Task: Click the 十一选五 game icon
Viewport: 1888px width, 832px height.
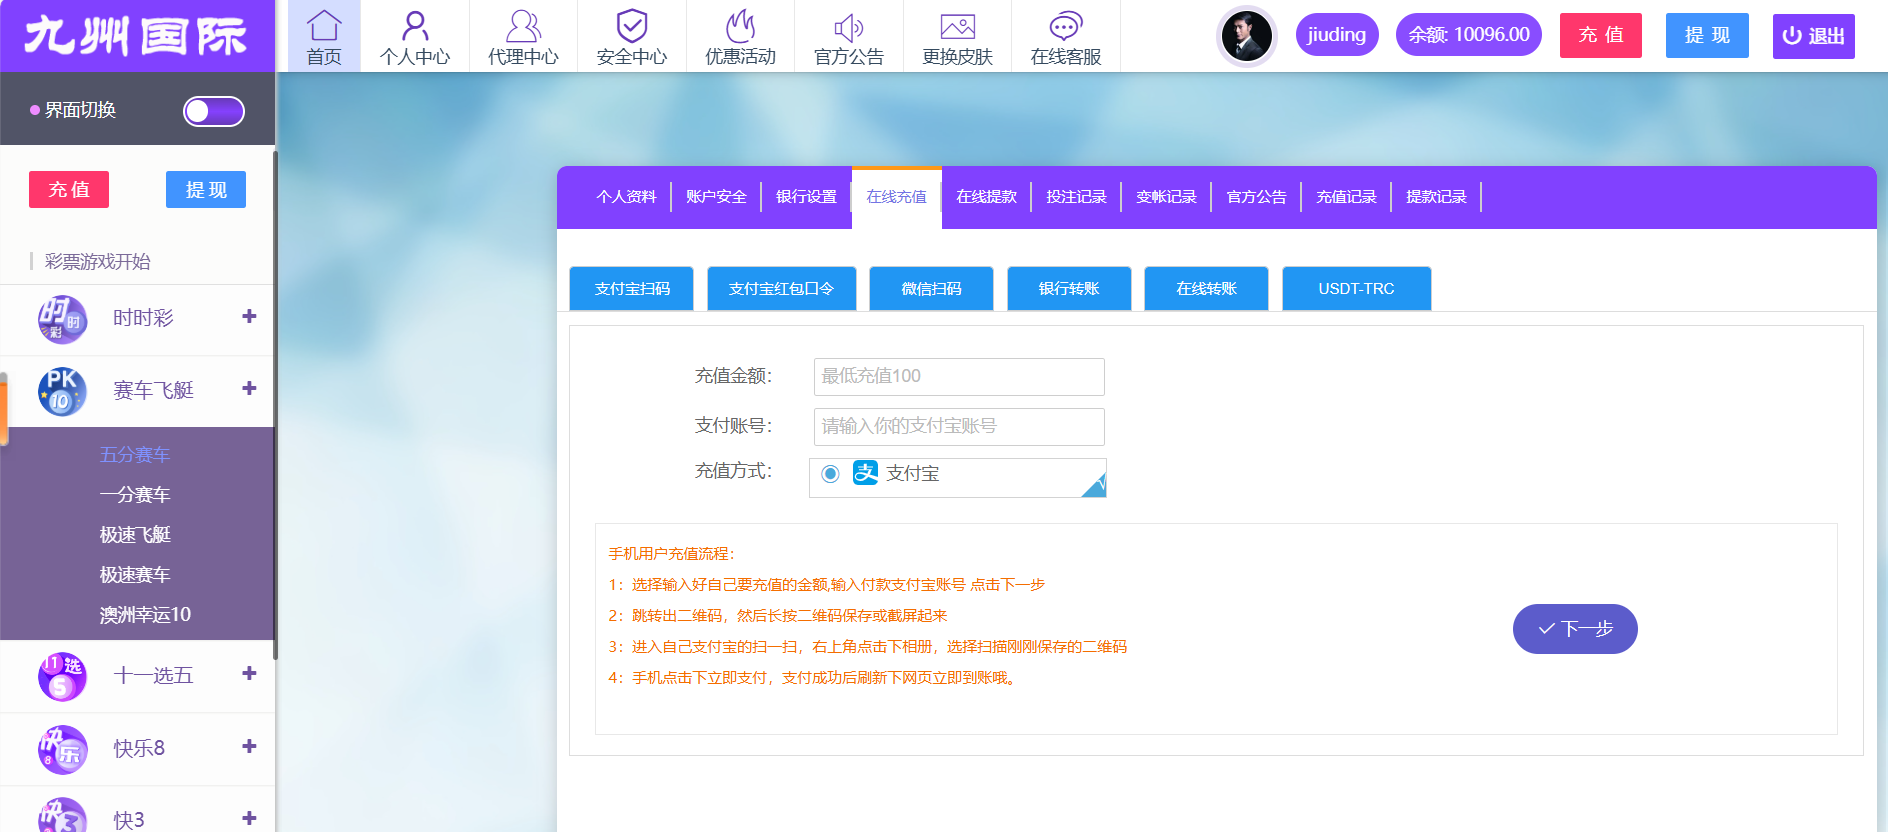Action: click(62, 676)
